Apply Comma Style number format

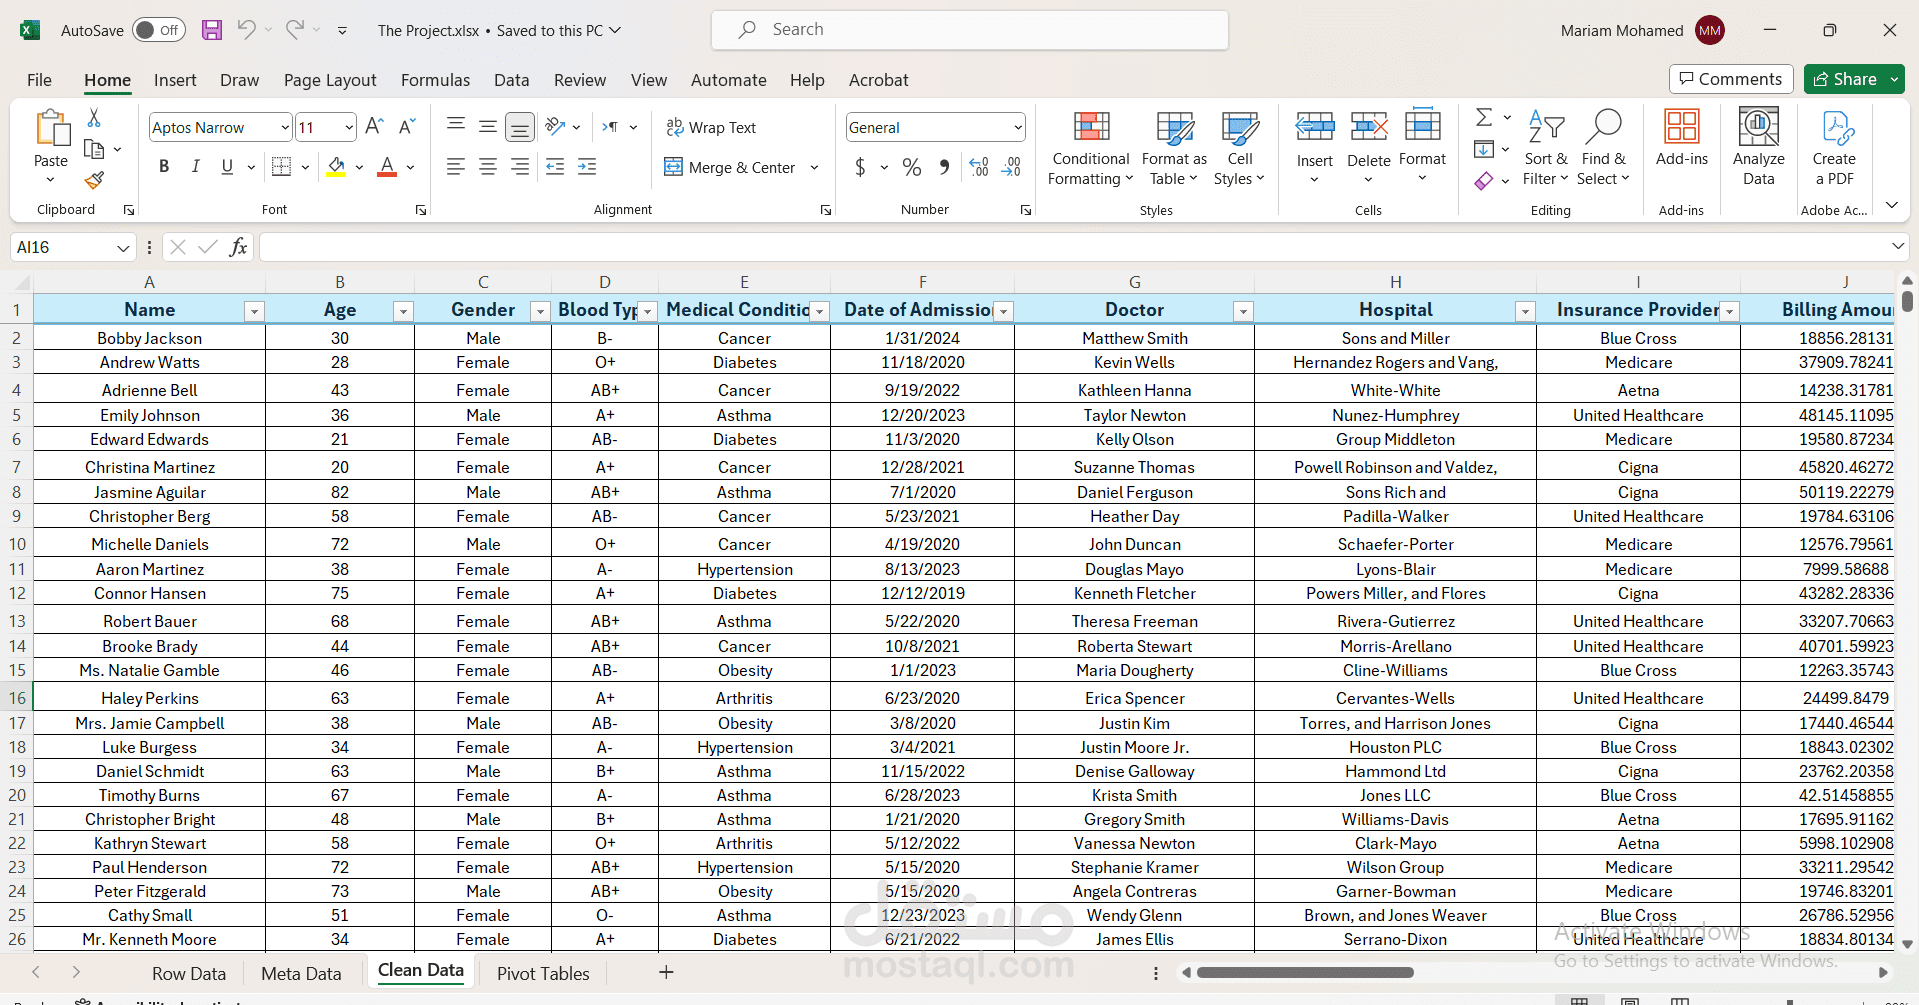coord(944,167)
